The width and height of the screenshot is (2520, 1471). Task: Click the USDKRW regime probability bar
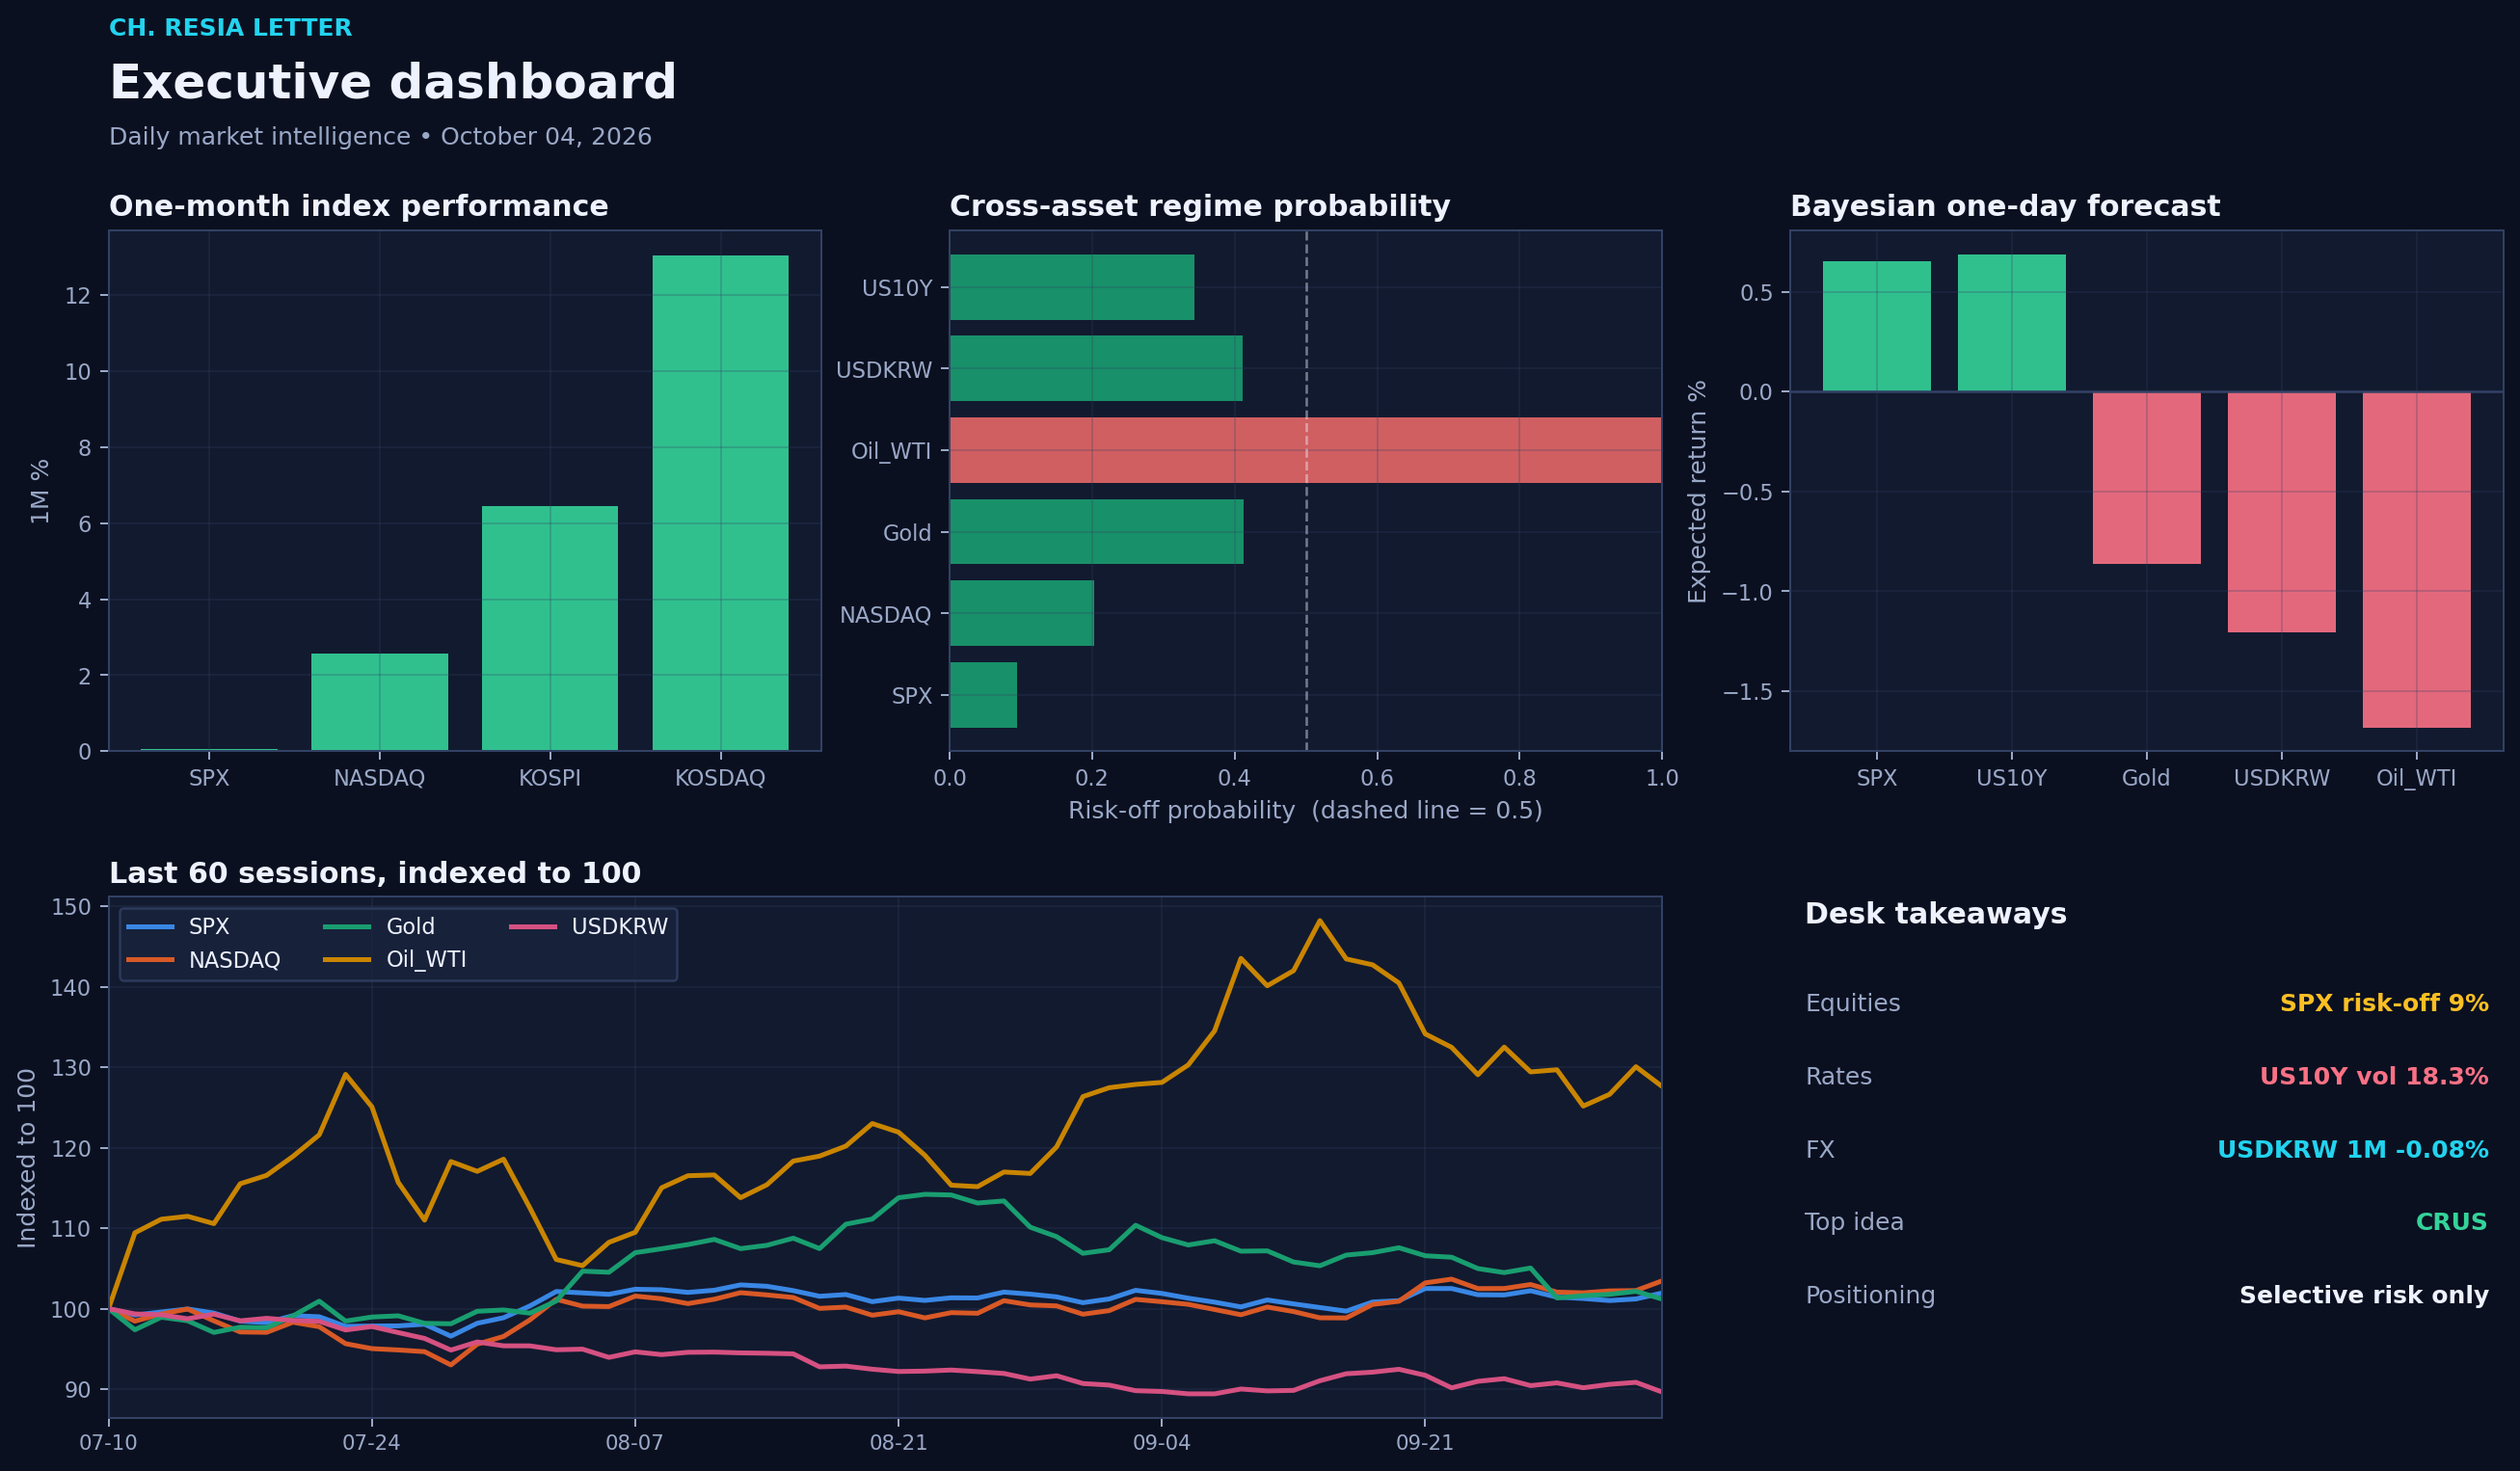tap(1096, 369)
